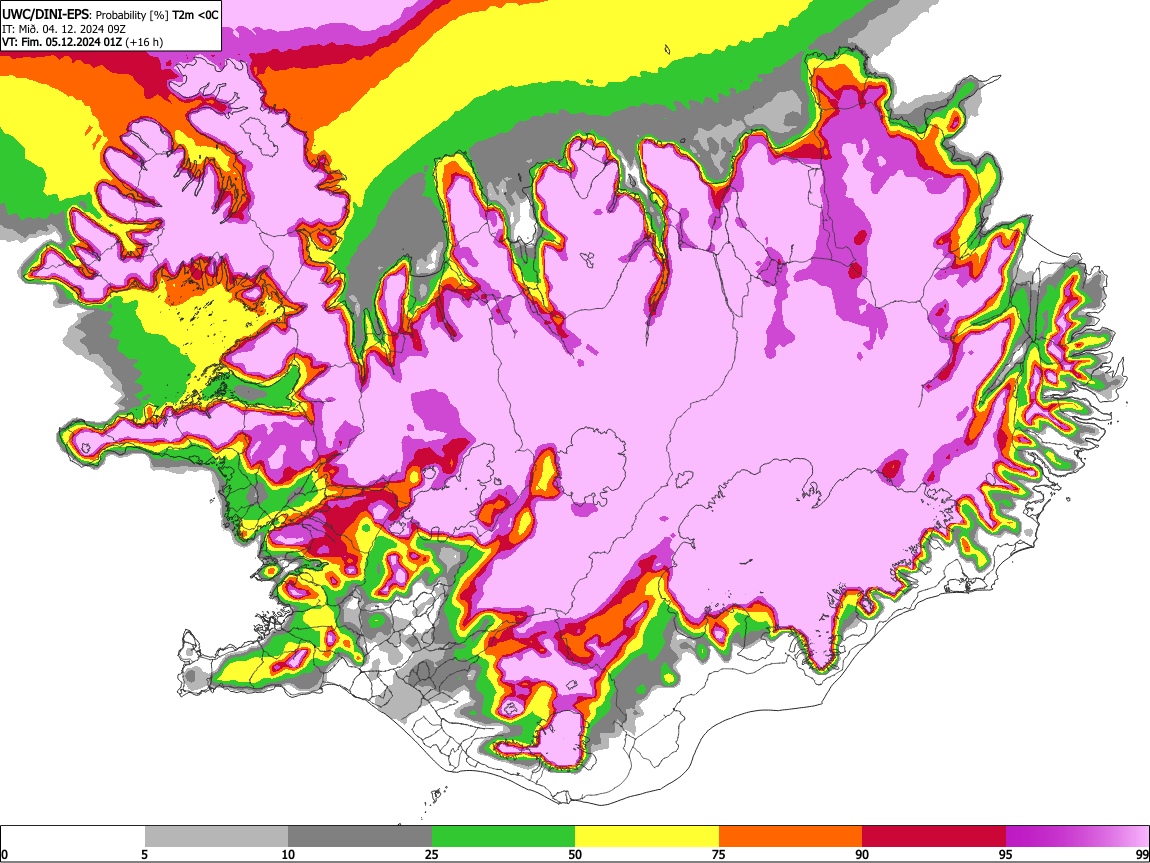Click the legend tick label '25'
This screenshot has height=863, width=1150.
pyautogui.click(x=432, y=855)
